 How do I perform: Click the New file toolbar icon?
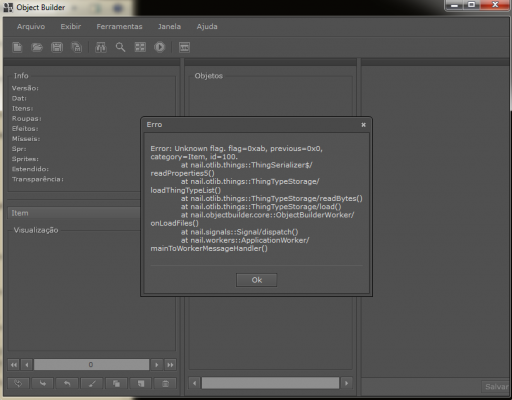click(x=17, y=47)
